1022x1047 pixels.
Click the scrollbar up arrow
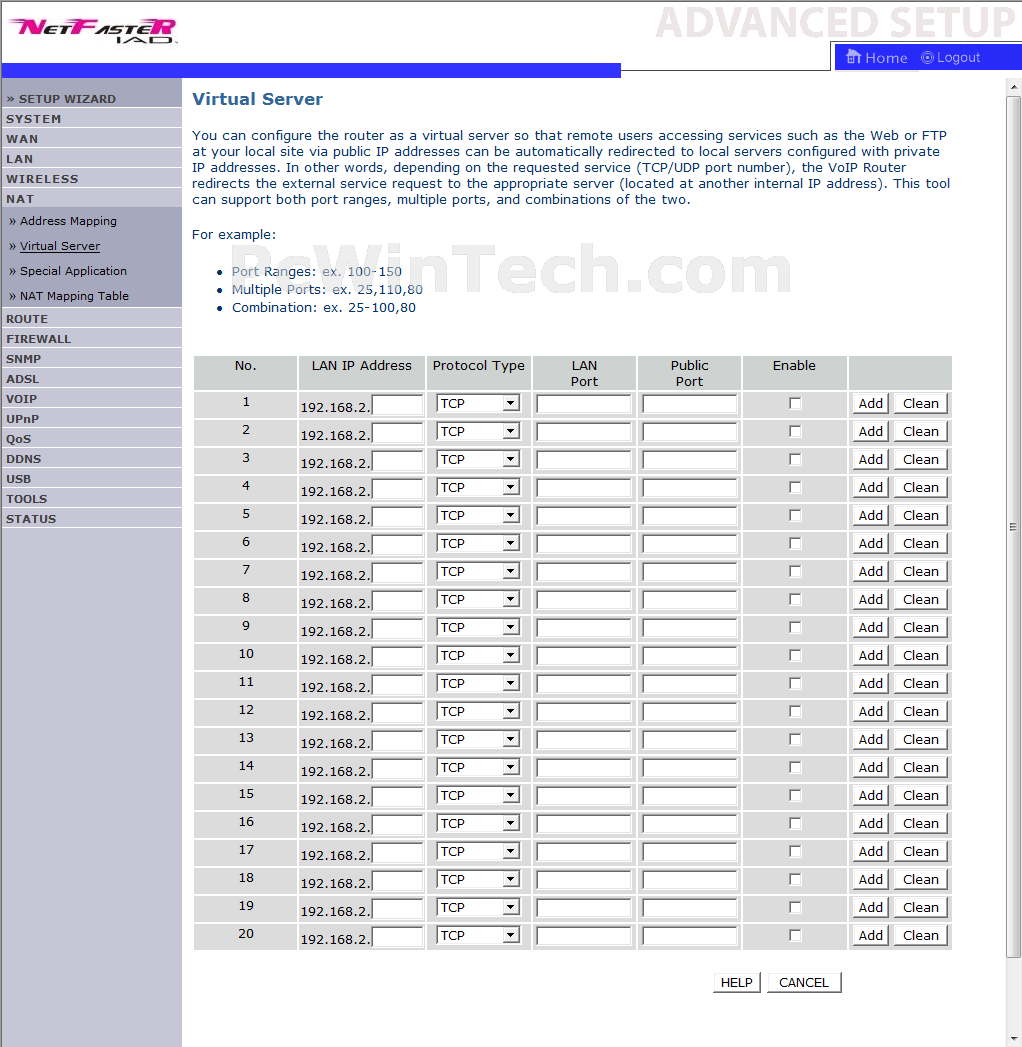point(1013,87)
